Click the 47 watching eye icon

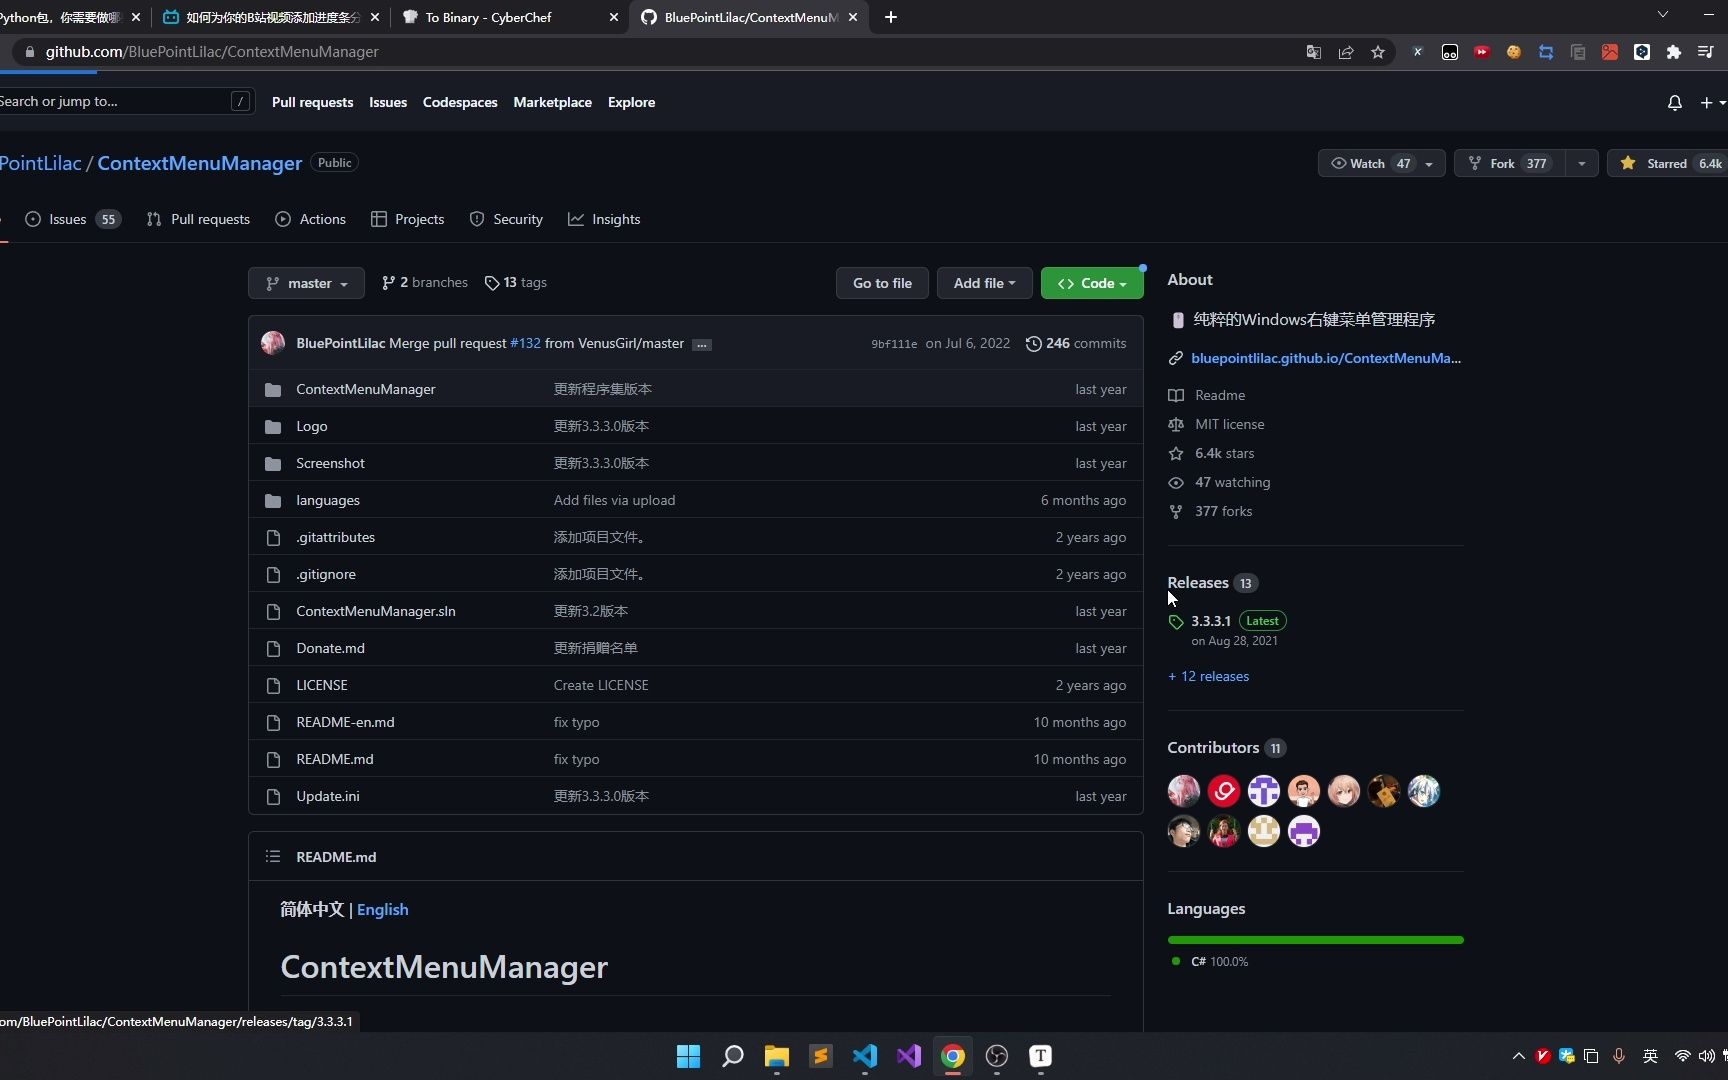(1176, 482)
